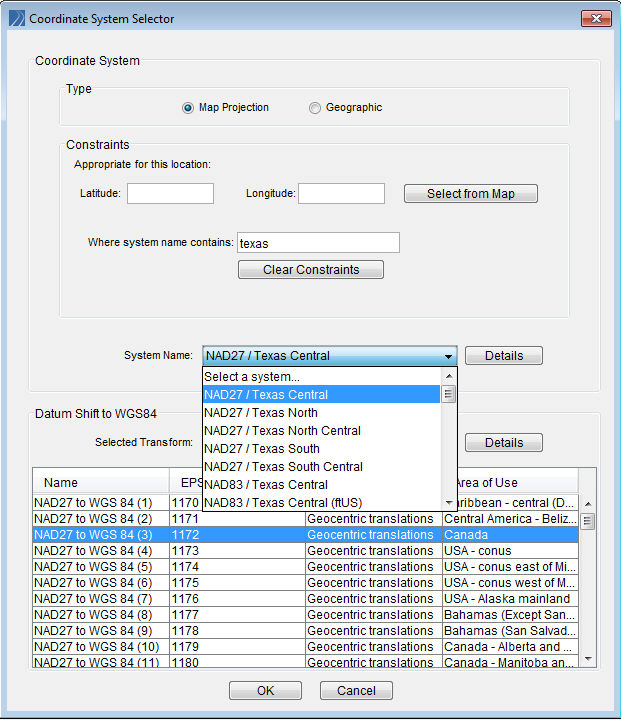The height and width of the screenshot is (720, 621).
Task: Select the Map Projection radio button
Action: point(188,108)
